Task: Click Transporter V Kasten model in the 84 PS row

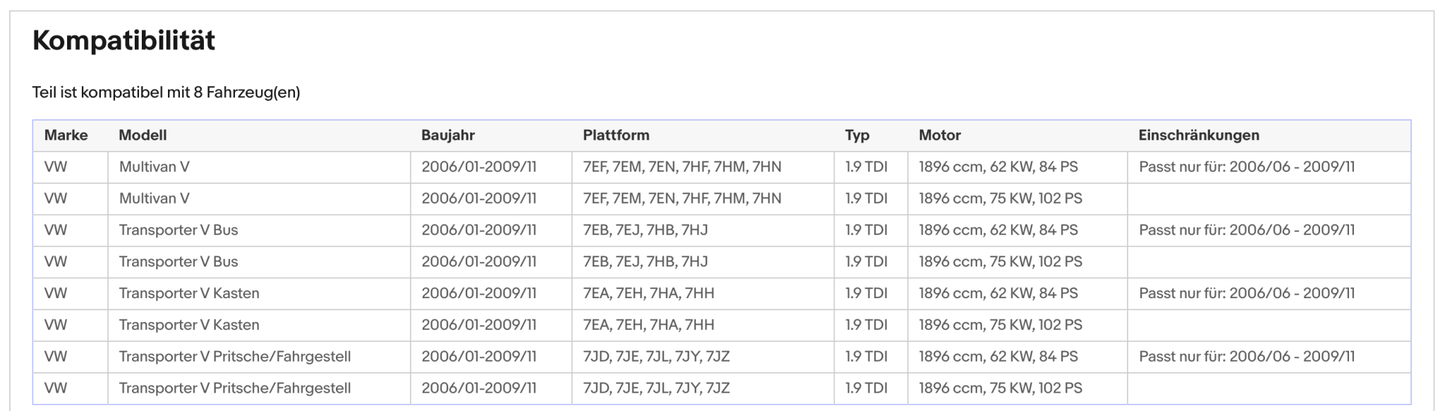Action: click(x=188, y=293)
